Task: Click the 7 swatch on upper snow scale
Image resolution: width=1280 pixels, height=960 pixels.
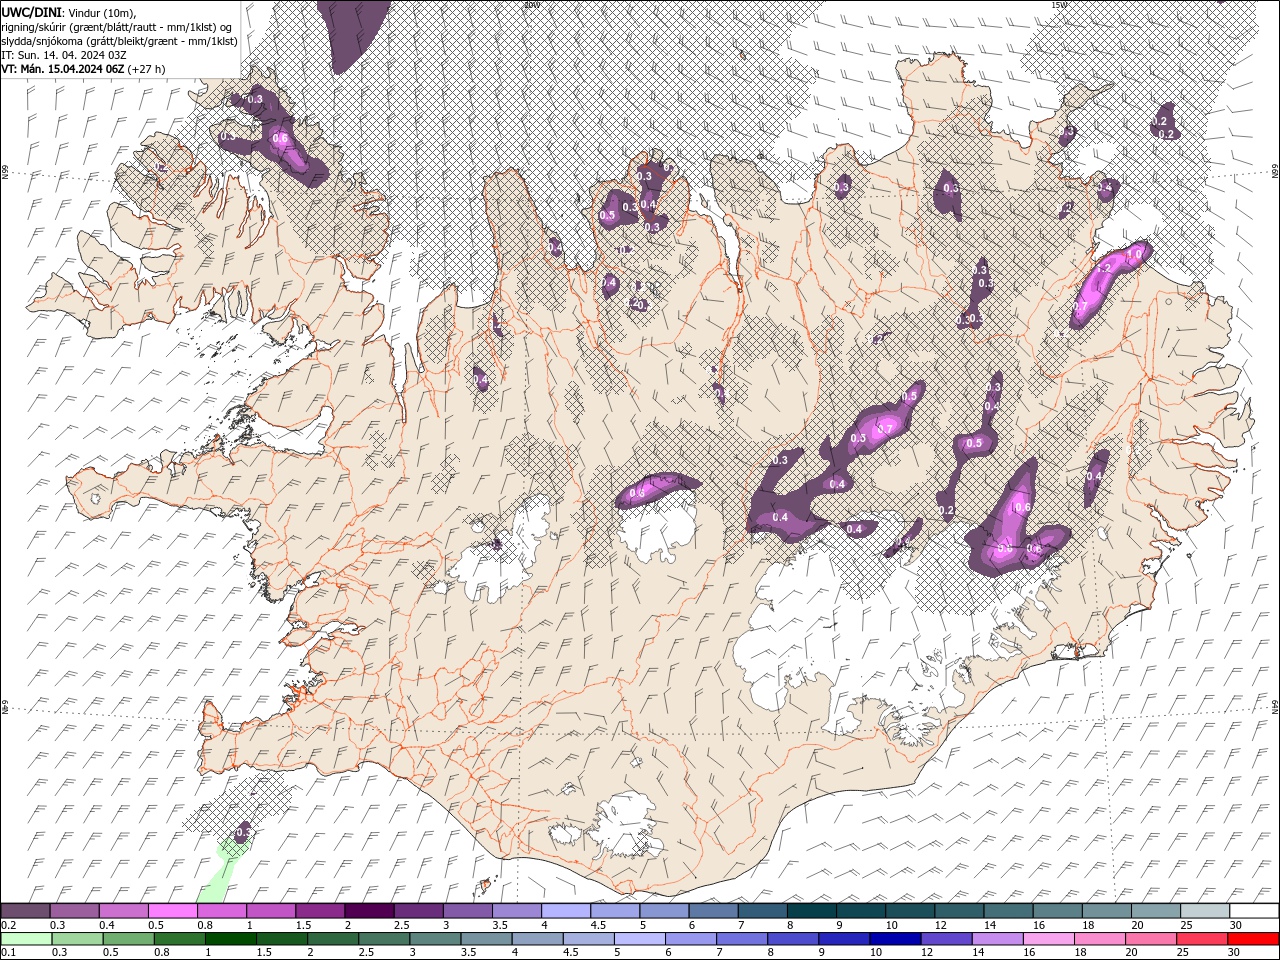Action: pyautogui.click(x=762, y=911)
